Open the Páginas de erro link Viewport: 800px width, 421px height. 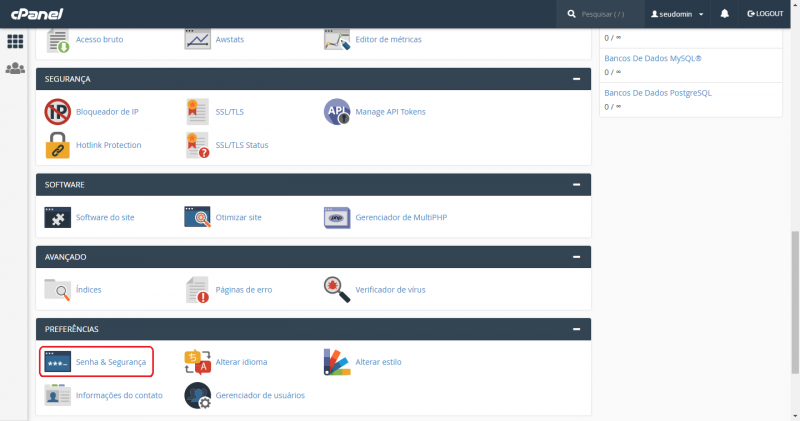click(x=243, y=289)
